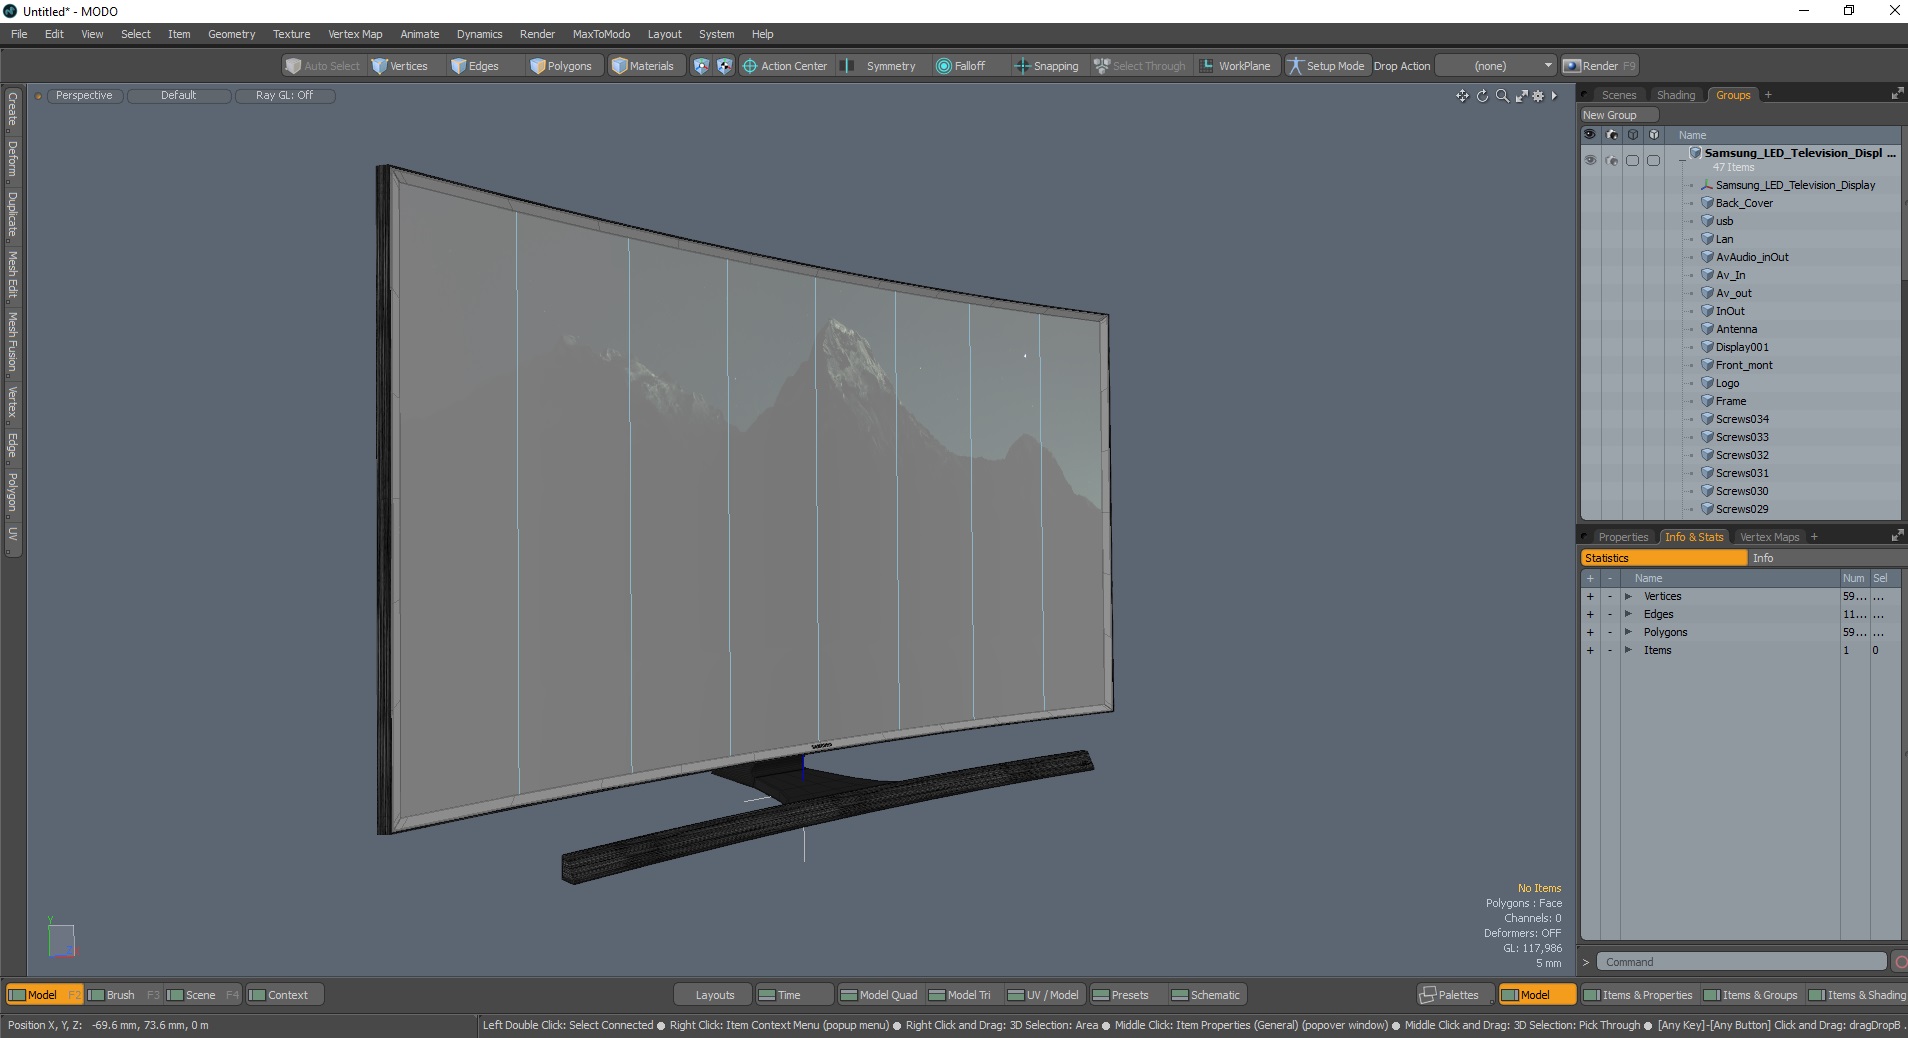Click the viewport rotate icon
The width and height of the screenshot is (1908, 1038).
1482,96
